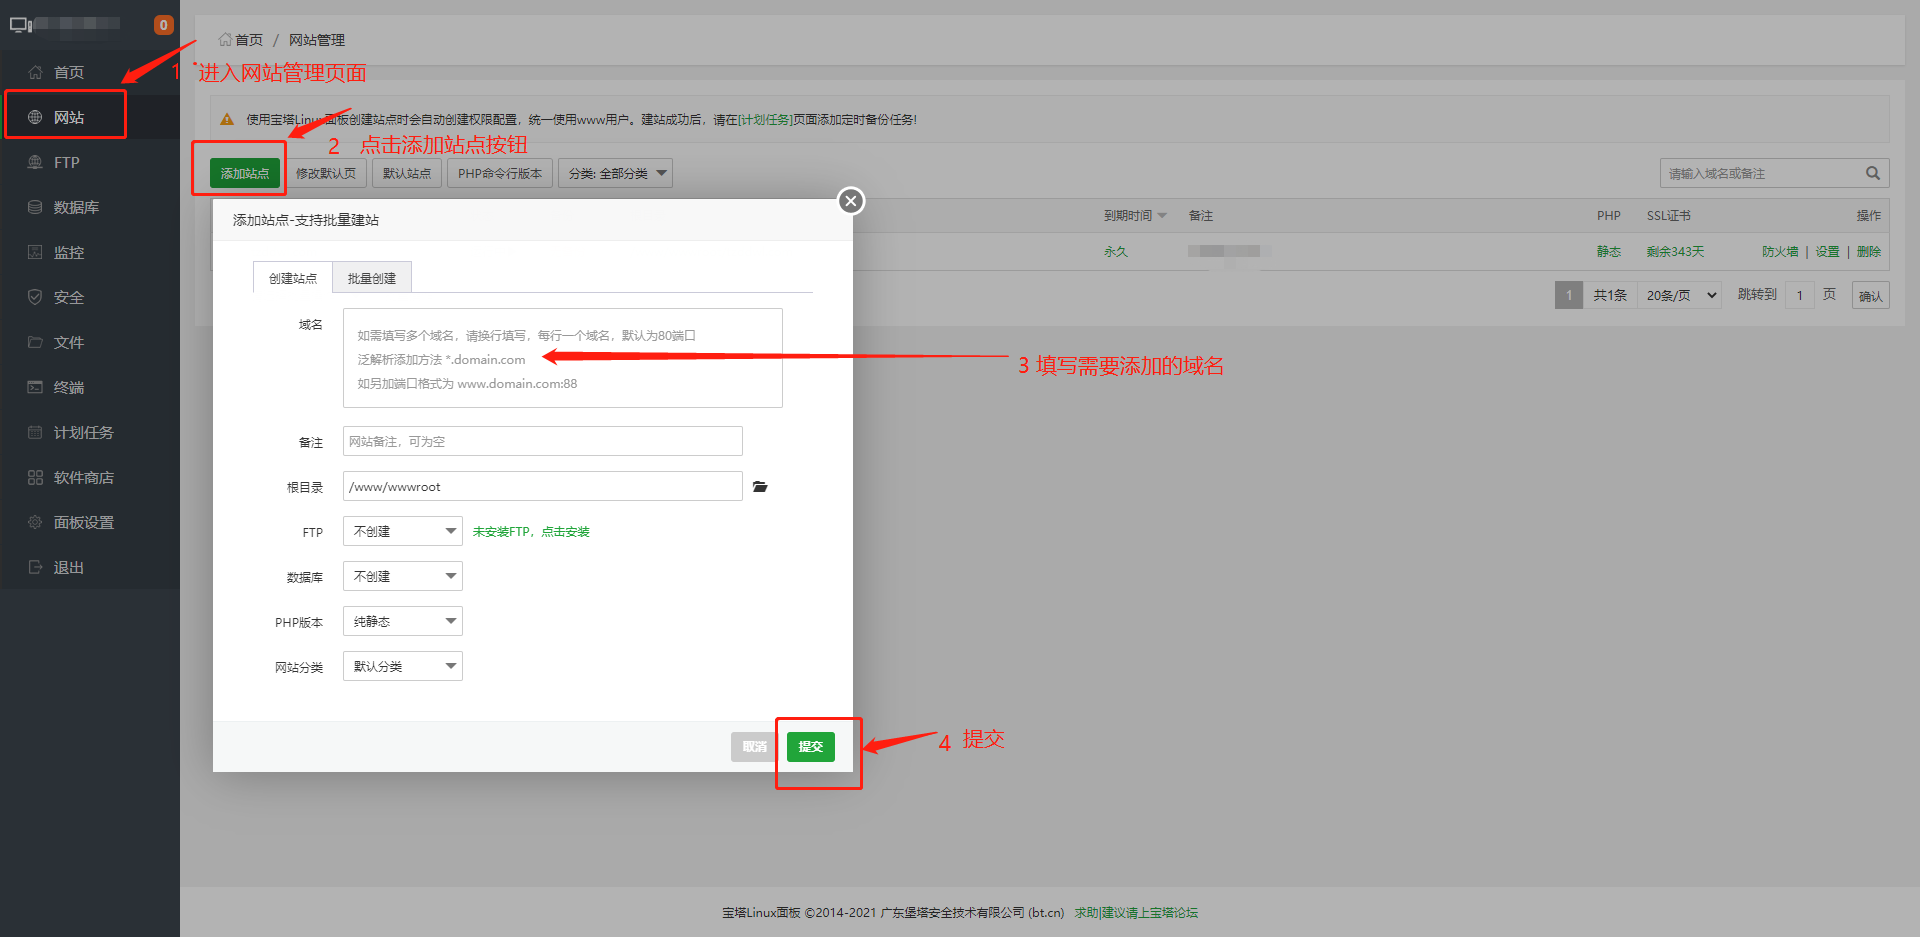This screenshot has width=1920, height=937.
Task: Click page number 1 in pagination
Action: click(x=1569, y=295)
